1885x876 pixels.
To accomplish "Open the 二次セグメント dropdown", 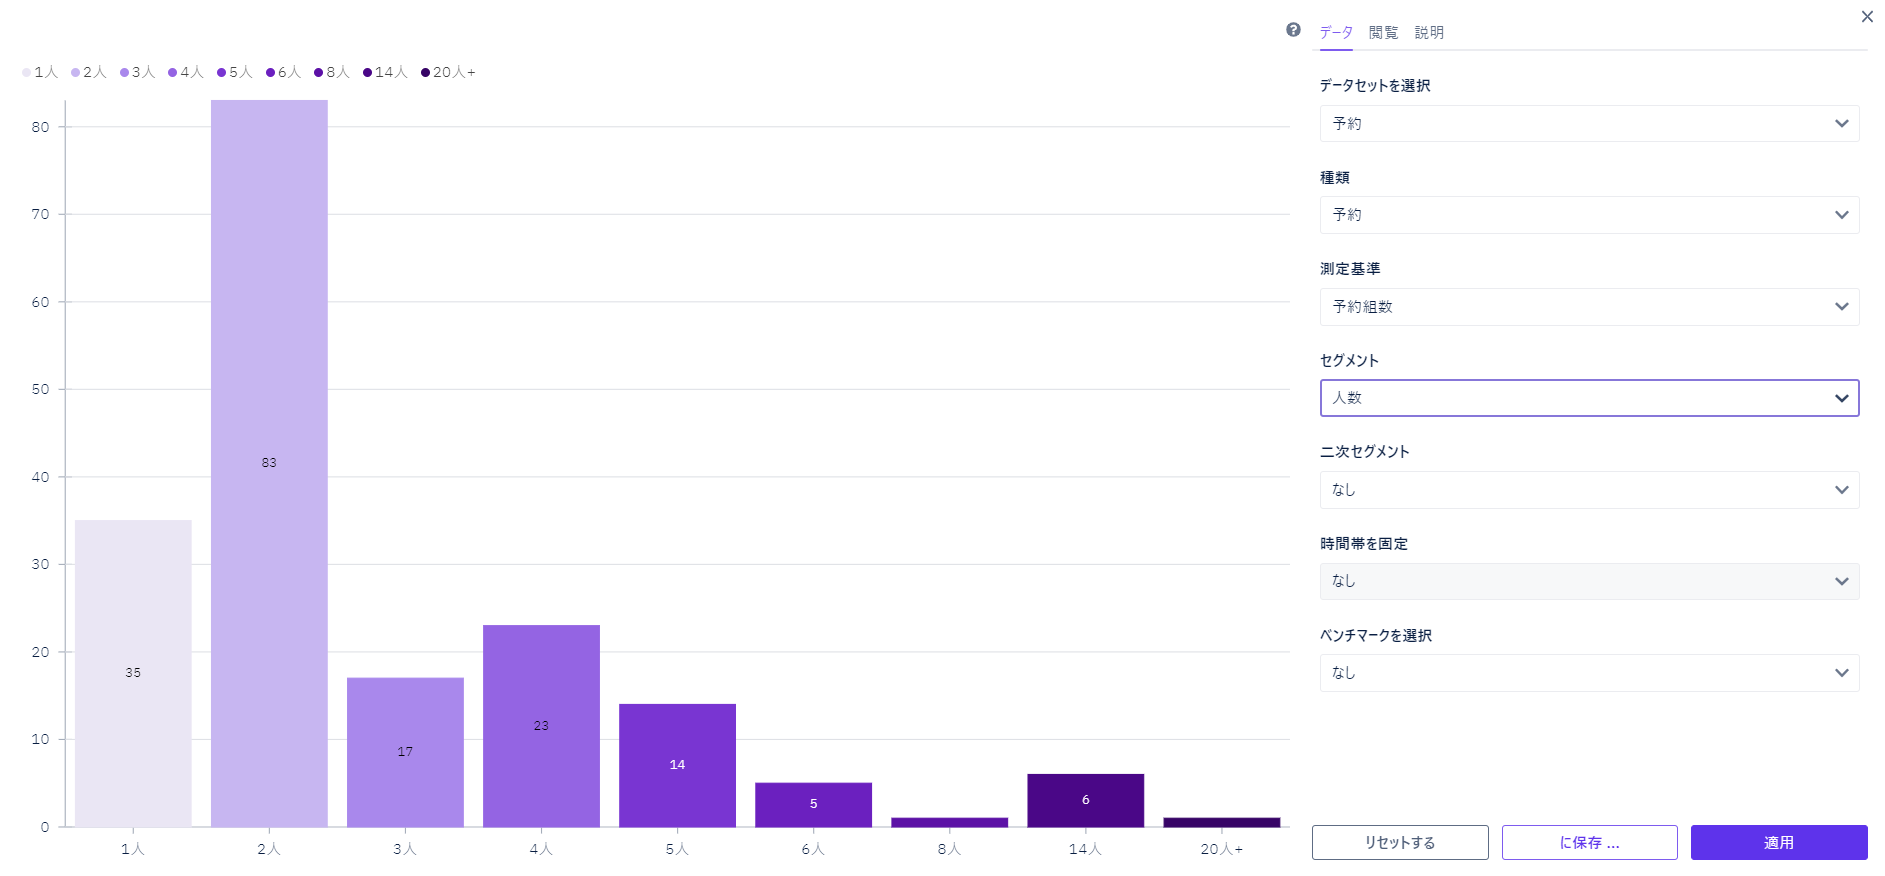I will (x=1588, y=490).
